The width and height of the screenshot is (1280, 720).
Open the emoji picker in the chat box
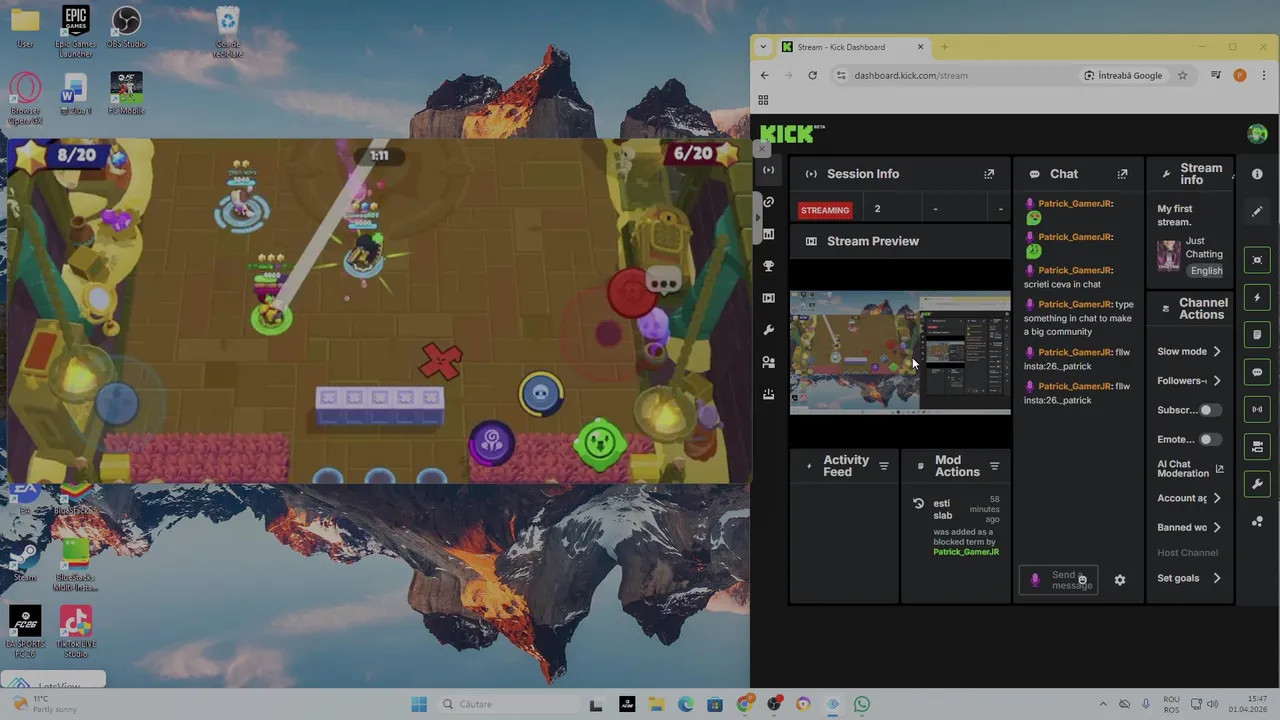tap(1082, 580)
